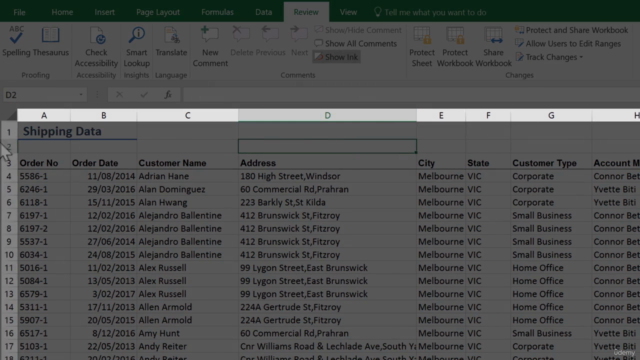This screenshot has height=360, width=640.
Task: Click into the formula bar
Action: click(x=411, y=95)
